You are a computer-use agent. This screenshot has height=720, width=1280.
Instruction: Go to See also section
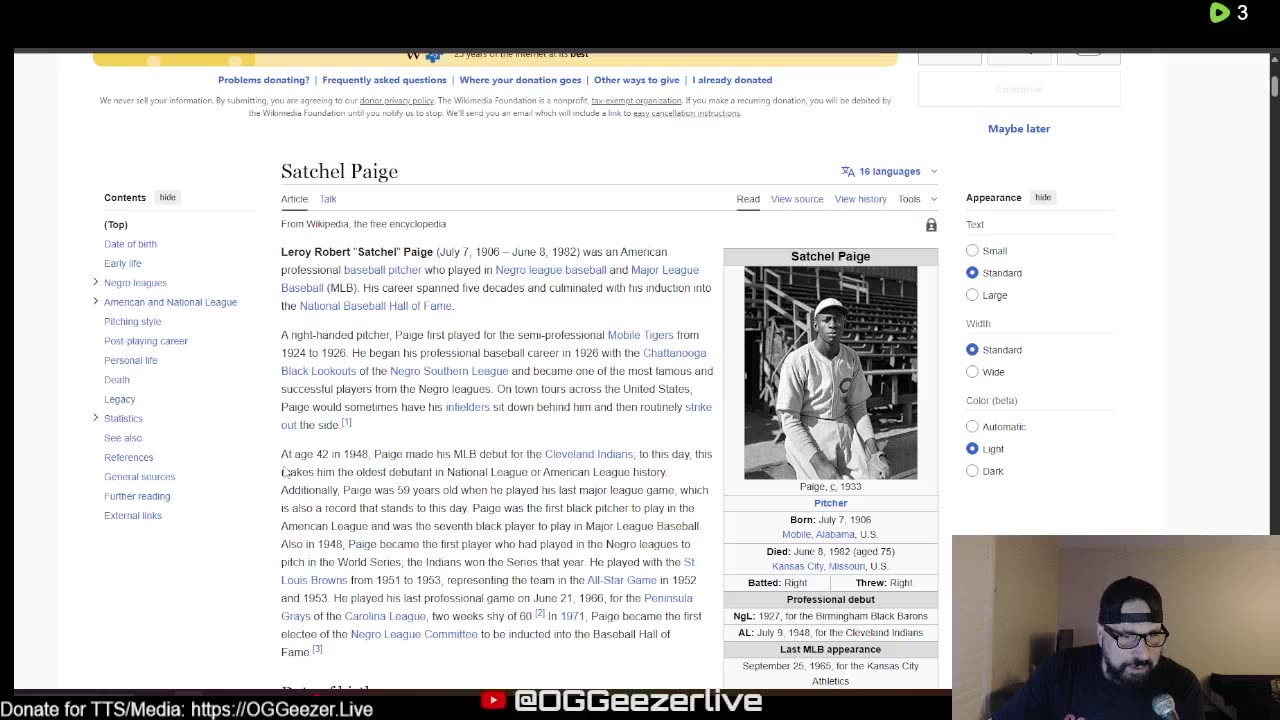pos(123,438)
